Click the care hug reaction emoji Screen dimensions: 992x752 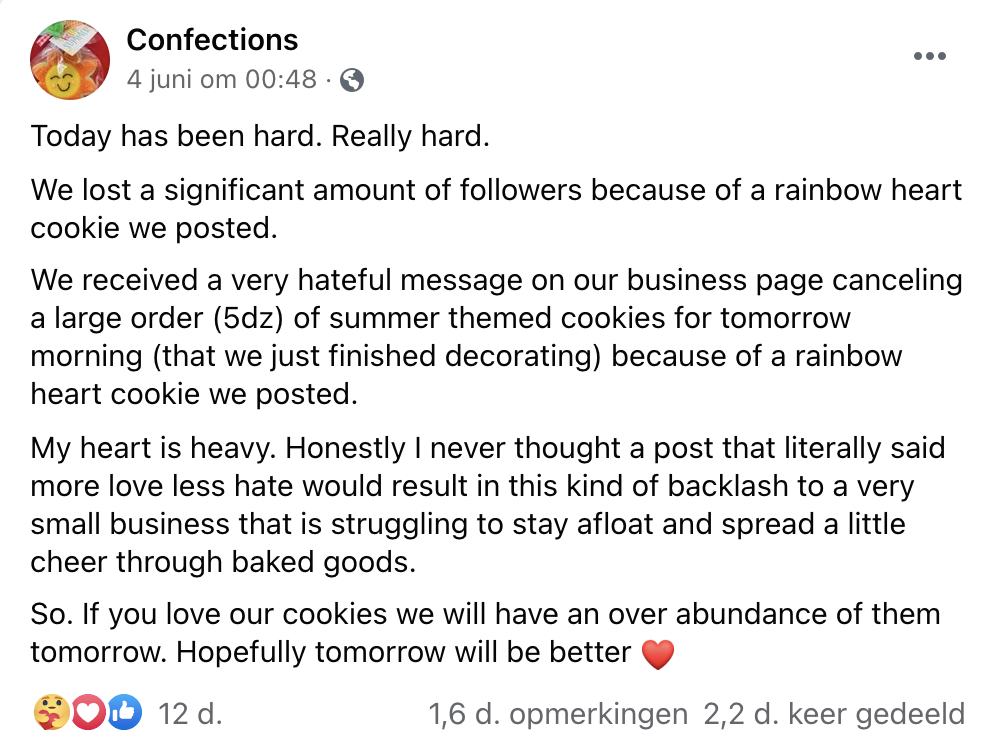tap(48, 713)
